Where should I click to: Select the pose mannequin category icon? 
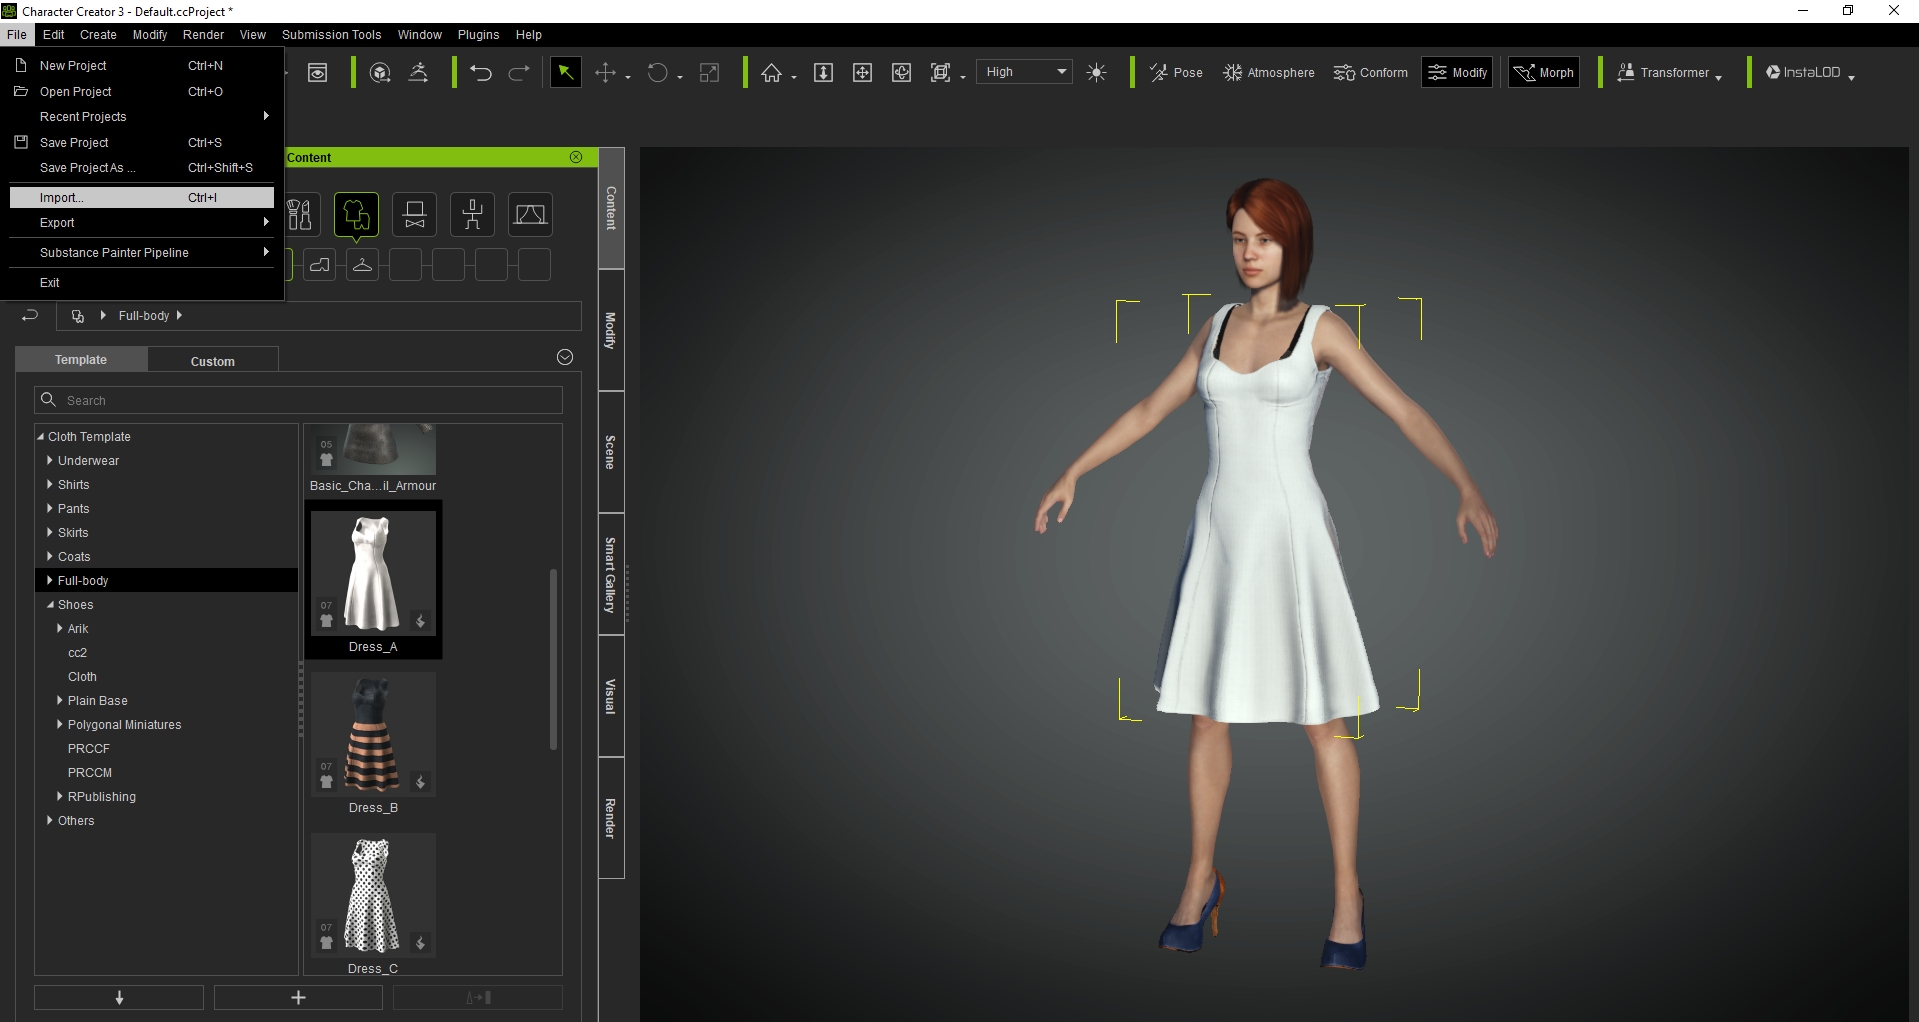[473, 214]
